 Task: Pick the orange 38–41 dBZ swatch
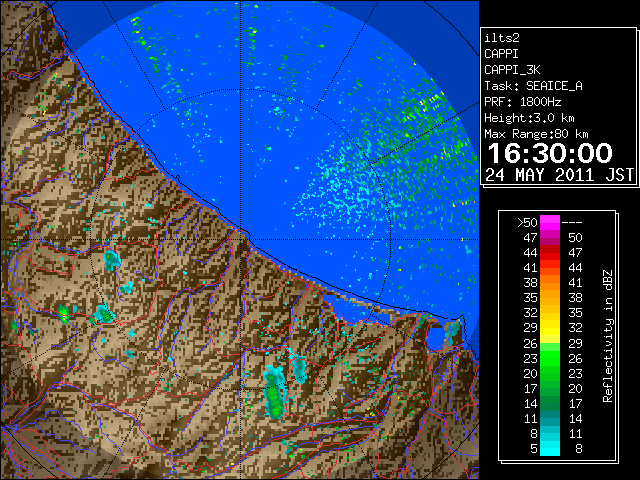[x=550, y=283]
